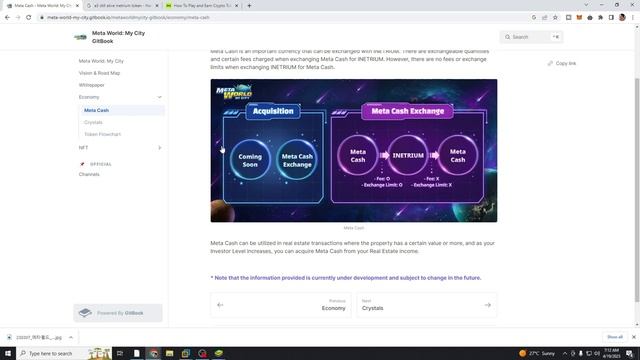Open Whitepaper in the sidebar
Image resolution: width=640 pixels, height=360 pixels.
pos(91,85)
